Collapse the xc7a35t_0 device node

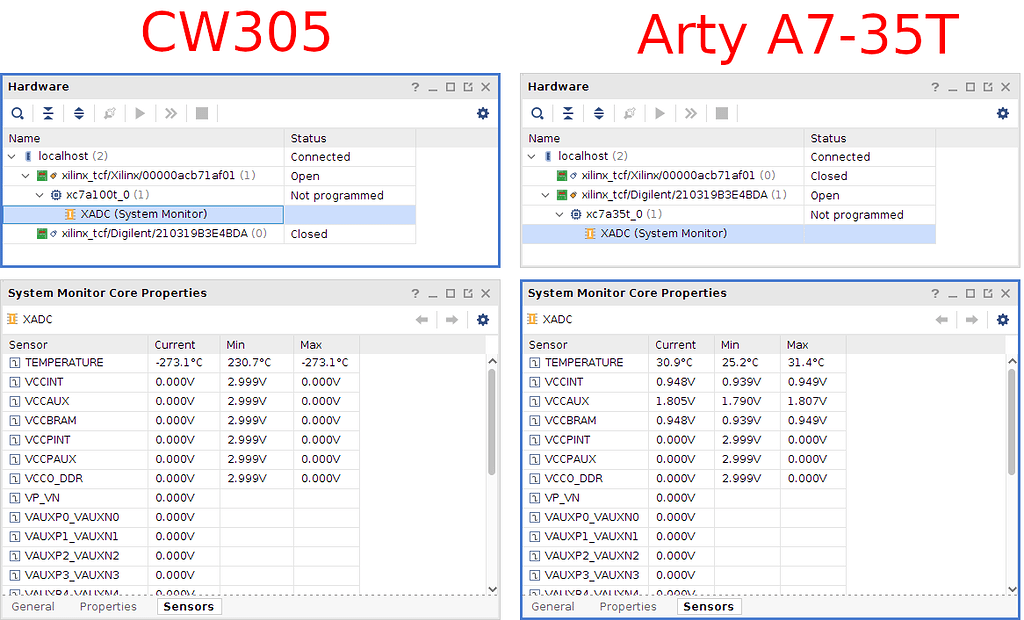560,214
